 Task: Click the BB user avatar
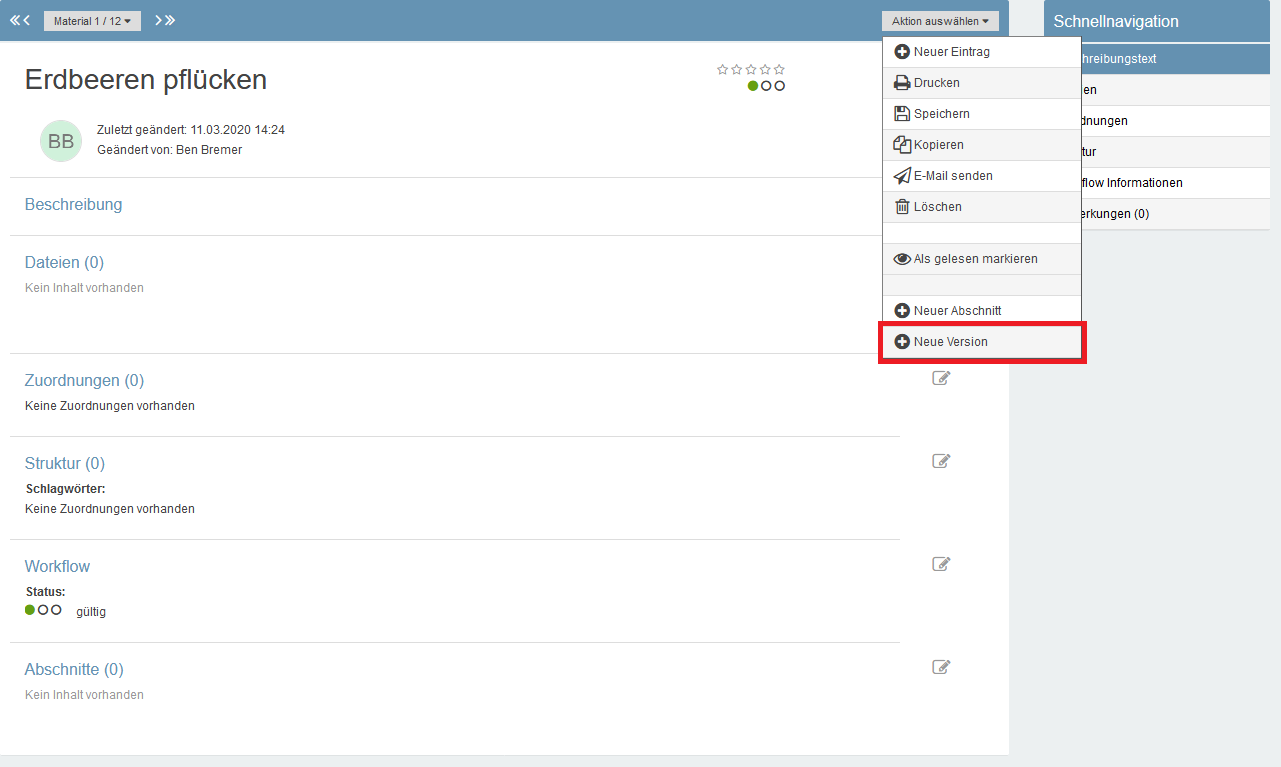point(61,141)
